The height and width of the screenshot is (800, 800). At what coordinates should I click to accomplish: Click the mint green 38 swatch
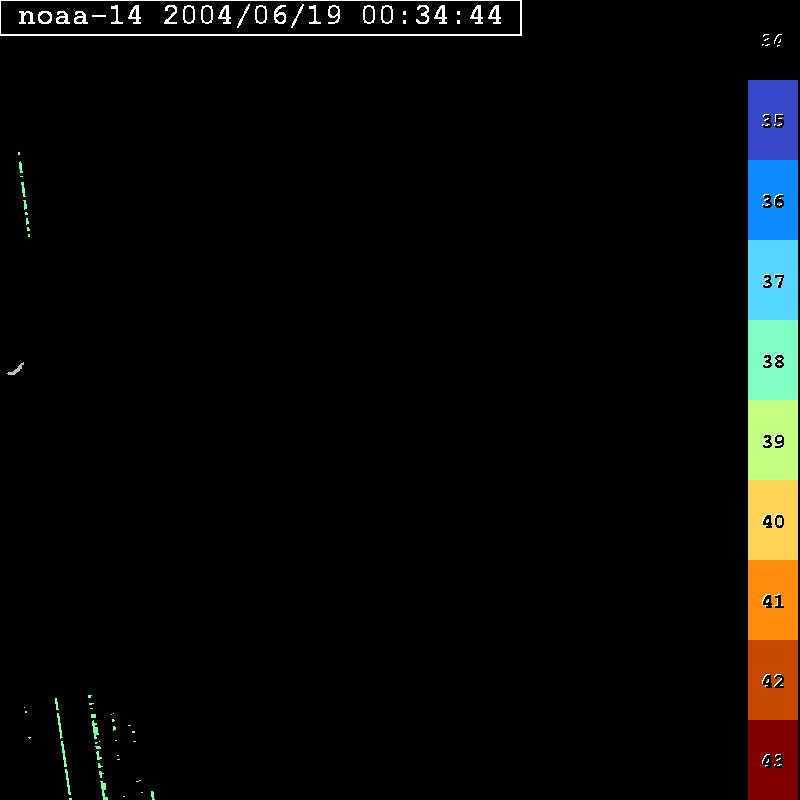point(772,360)
